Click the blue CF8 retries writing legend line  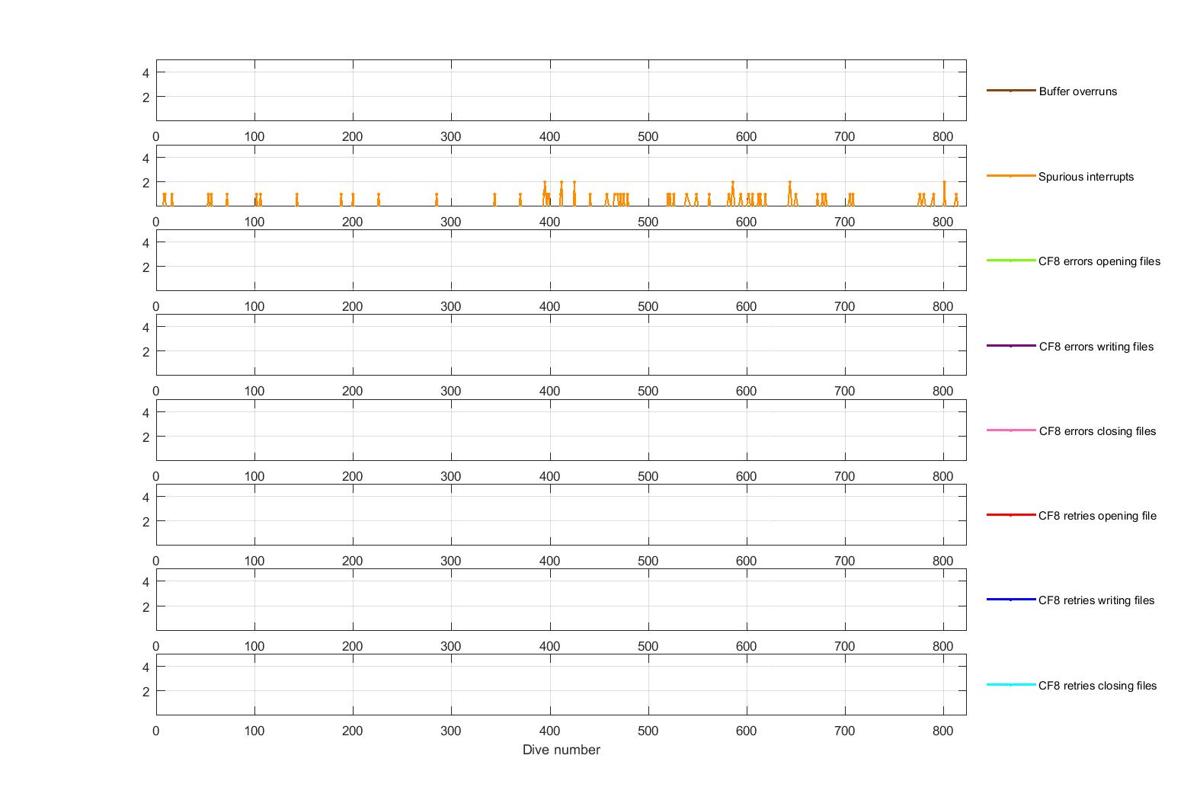coord(1011,600)
